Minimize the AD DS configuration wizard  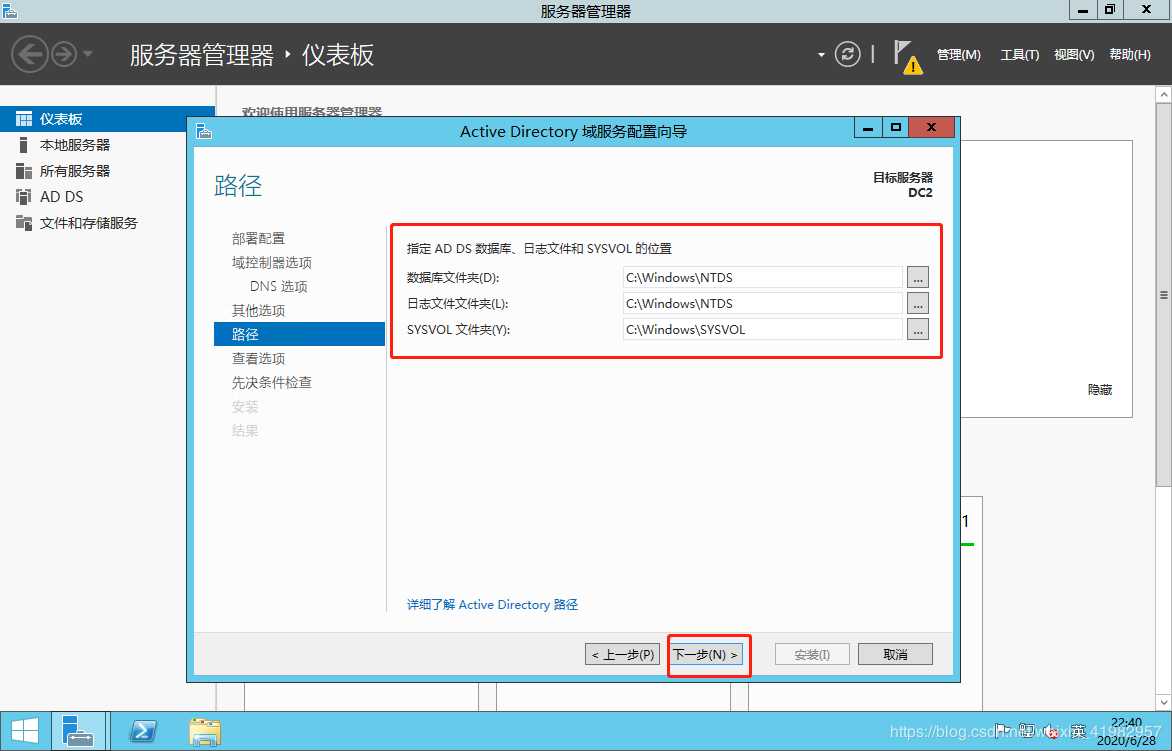pyautogui.click(x=868, y=127)
